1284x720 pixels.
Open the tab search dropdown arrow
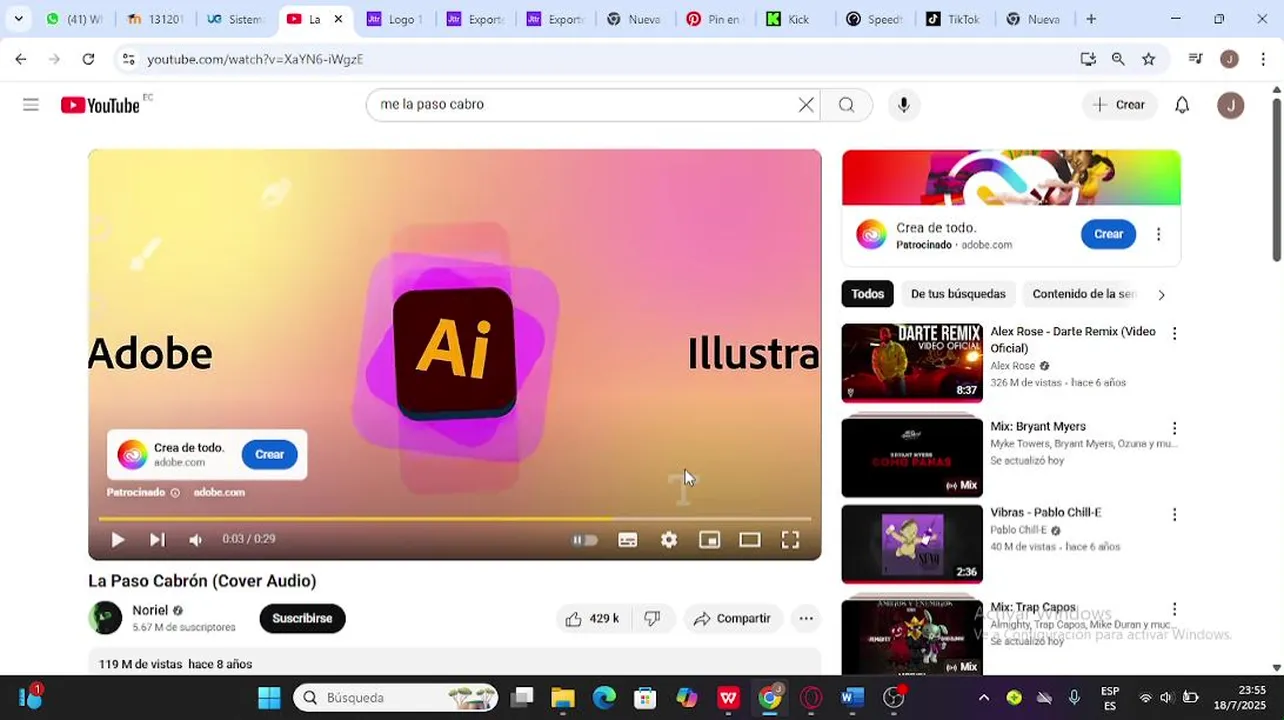(x=18, y=19)
